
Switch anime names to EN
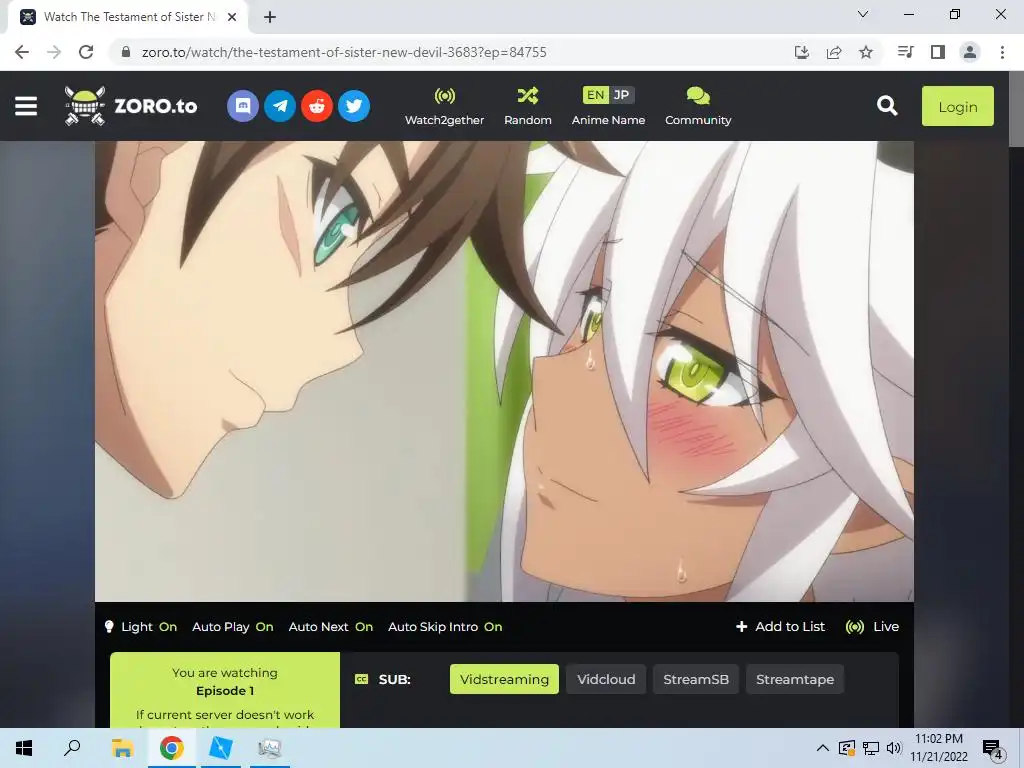click(x=595, y=95)
